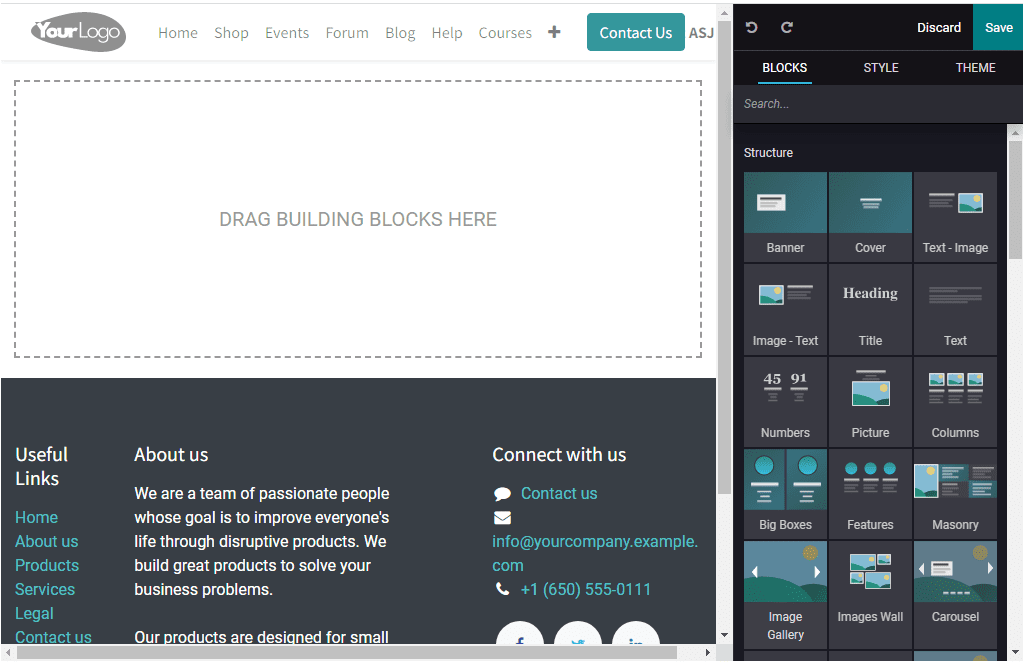Save the website changes
Screen dimensions: 1024x662
pos(997,27)
